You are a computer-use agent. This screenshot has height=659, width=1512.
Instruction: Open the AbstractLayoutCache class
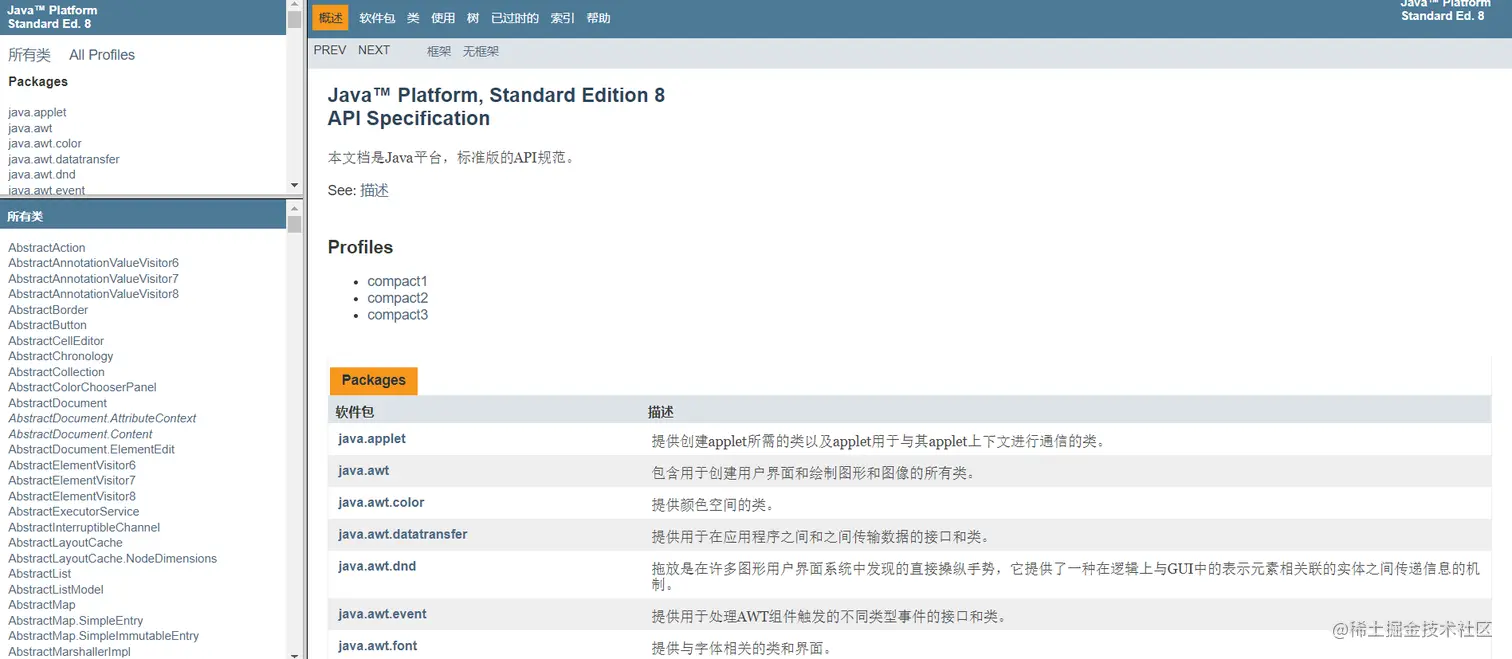[x=65, y=543]
